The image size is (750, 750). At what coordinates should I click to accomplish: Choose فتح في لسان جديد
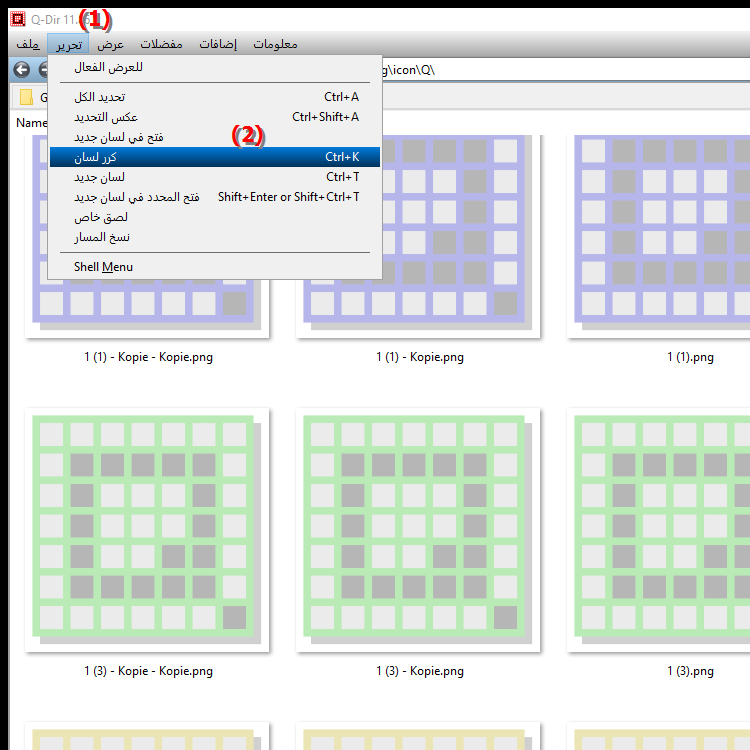click(215, 137)
